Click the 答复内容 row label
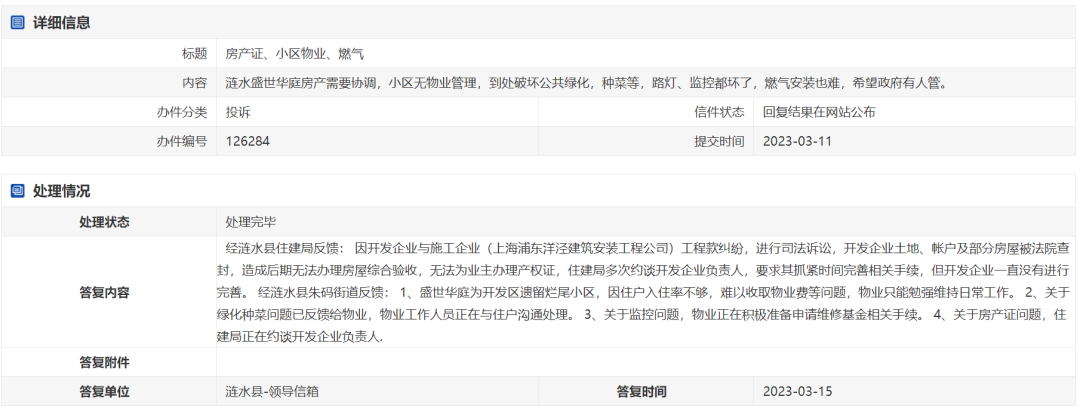This screenshot has height=415, width=1080. pyautogui.click(x=104, y=292)
